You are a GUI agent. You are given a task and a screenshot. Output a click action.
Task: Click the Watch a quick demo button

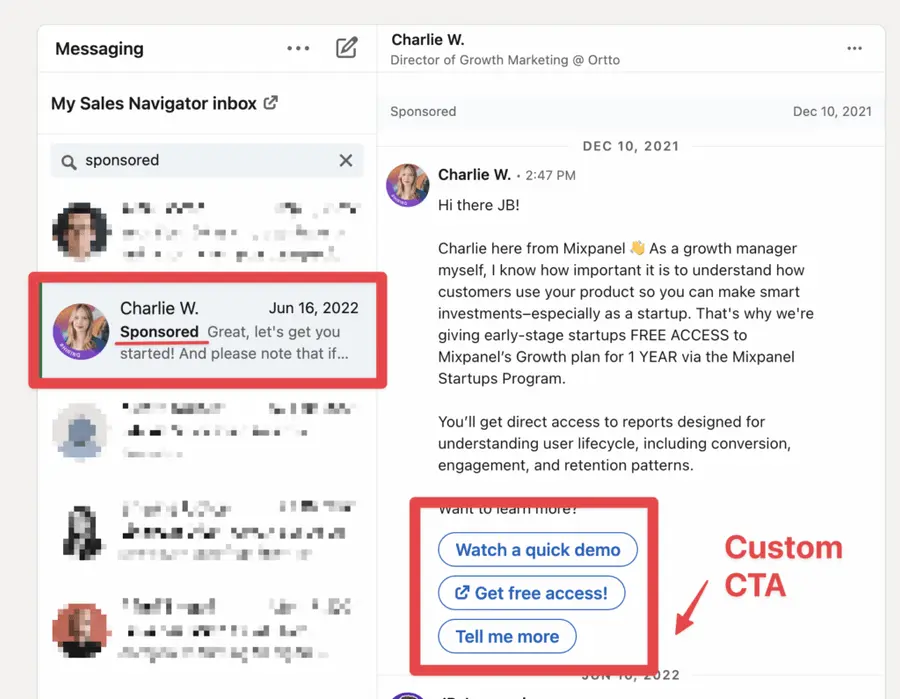coord(537,549)
